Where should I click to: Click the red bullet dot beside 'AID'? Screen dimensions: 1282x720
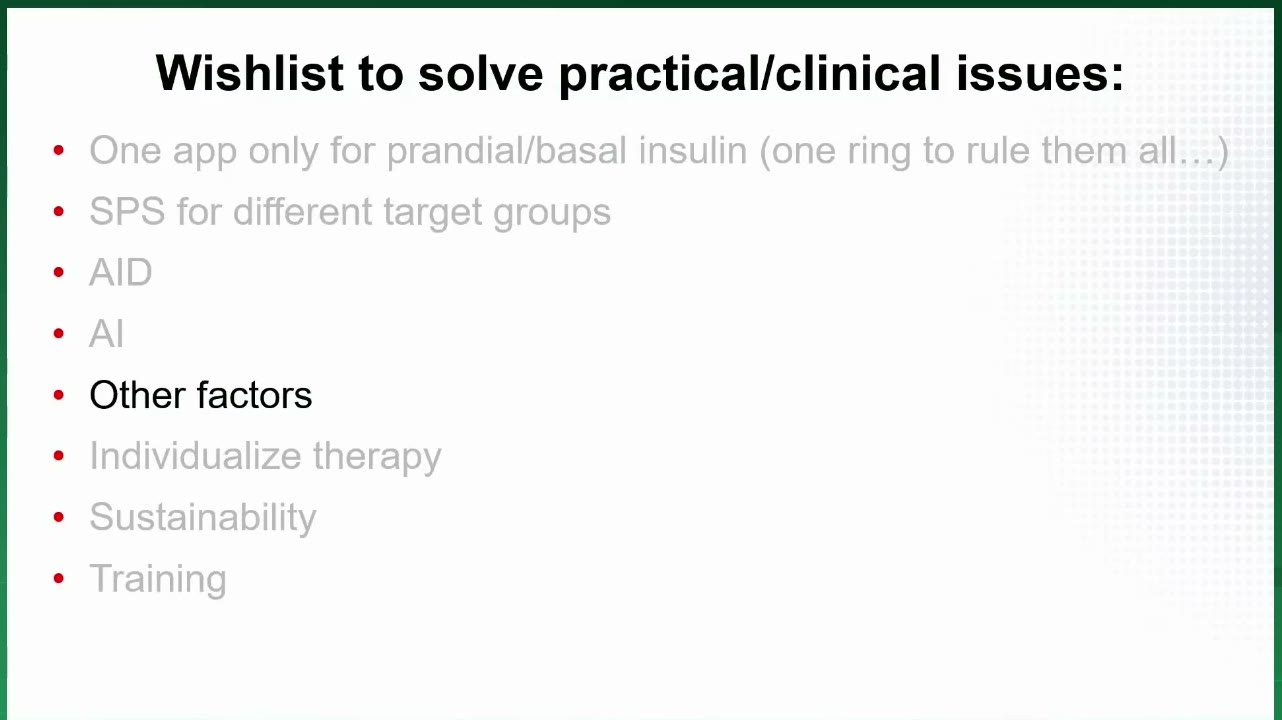click(x=59, y=273)
